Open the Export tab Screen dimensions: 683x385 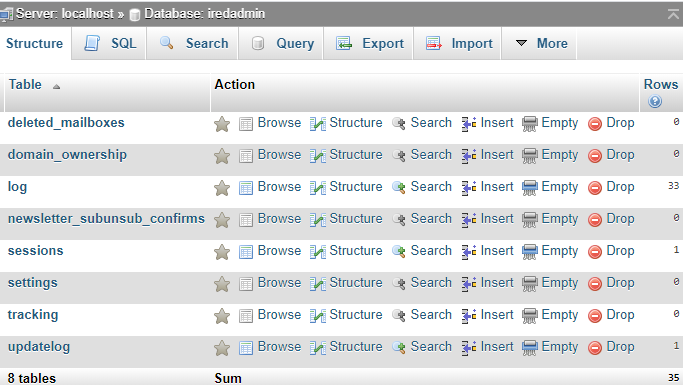tap(368, 43)
